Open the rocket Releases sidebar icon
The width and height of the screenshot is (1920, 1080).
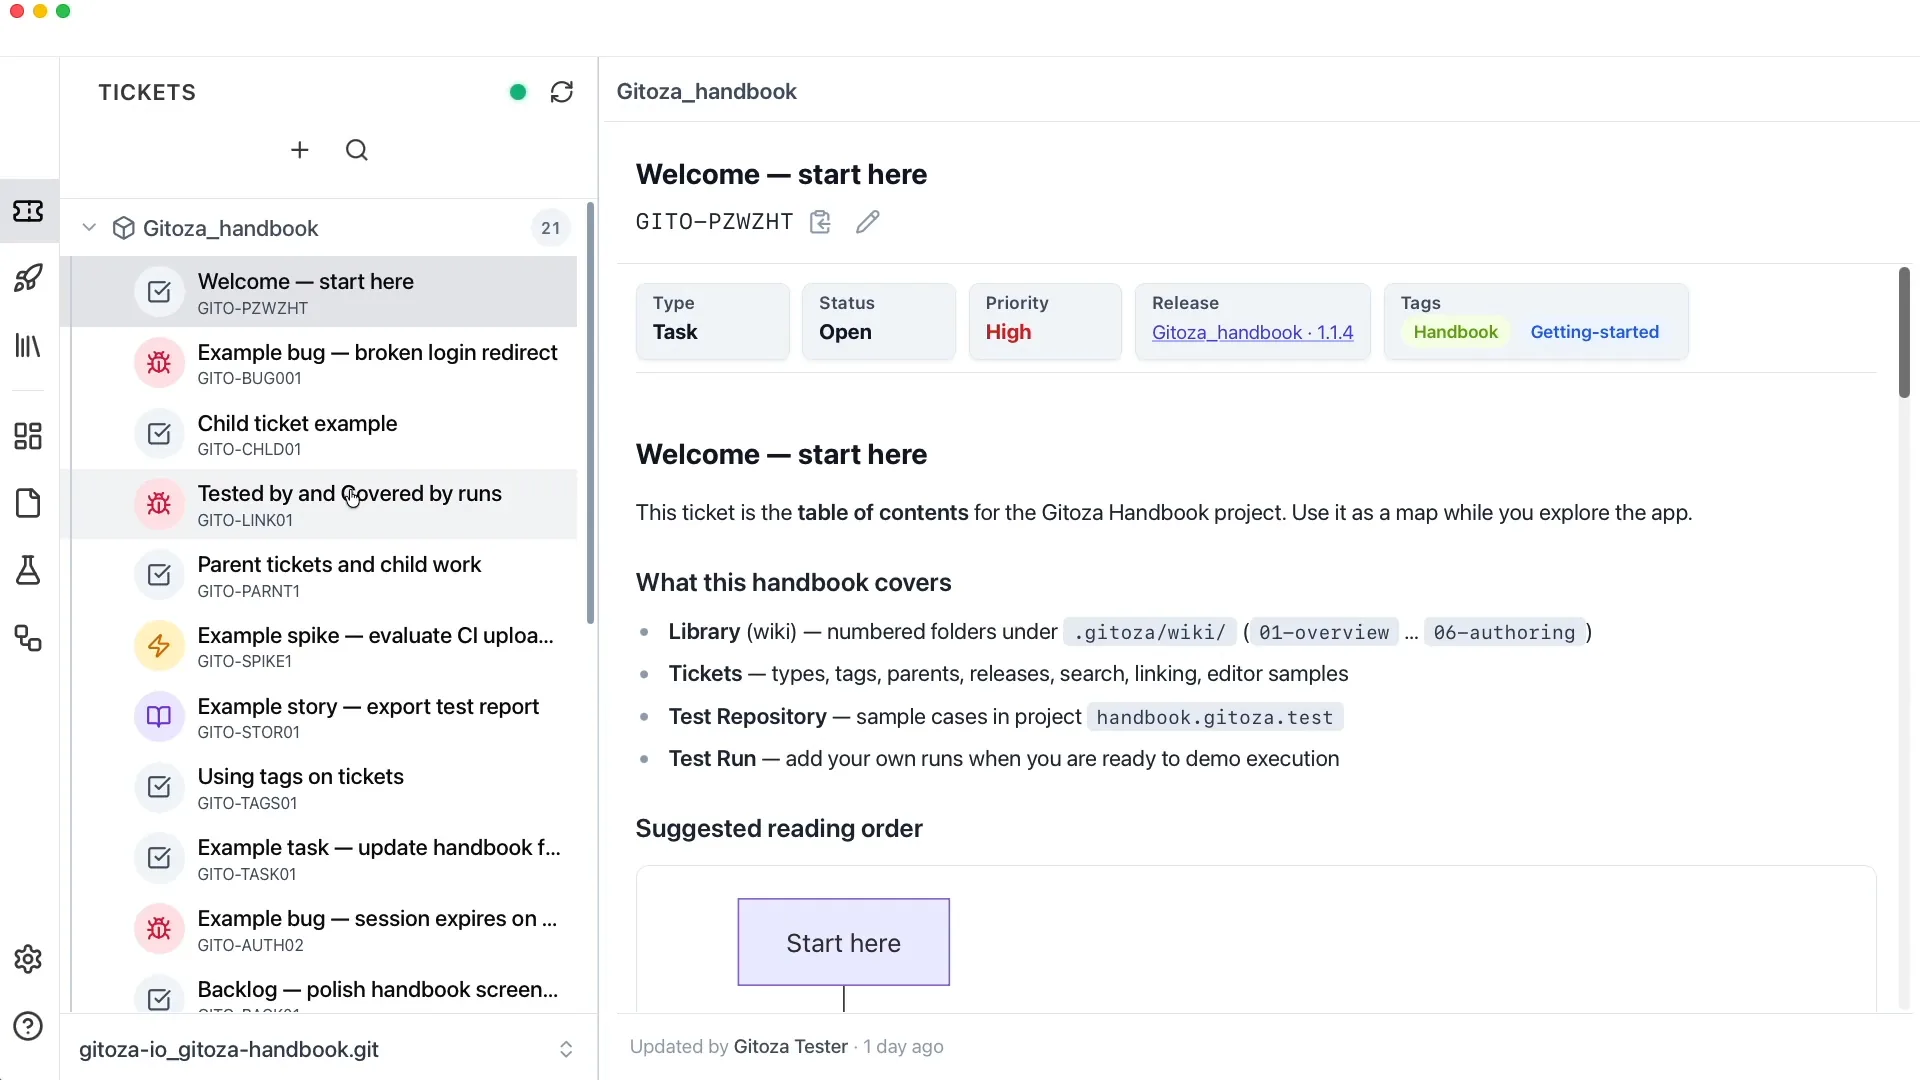(x=28, y=278)
